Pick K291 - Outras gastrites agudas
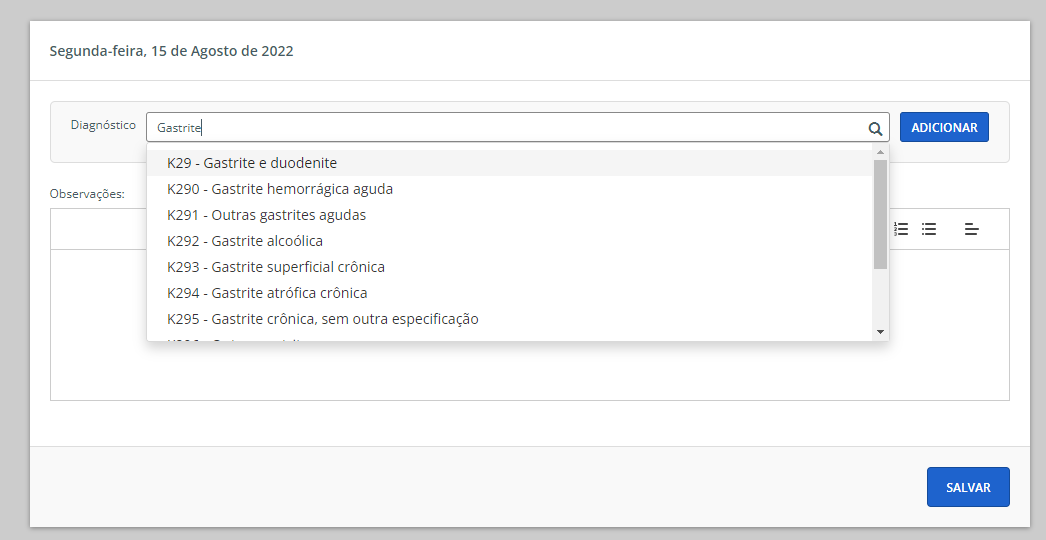Image resolution: width=1046 pixels, height=540 pixels. click(x=266, y=215)
